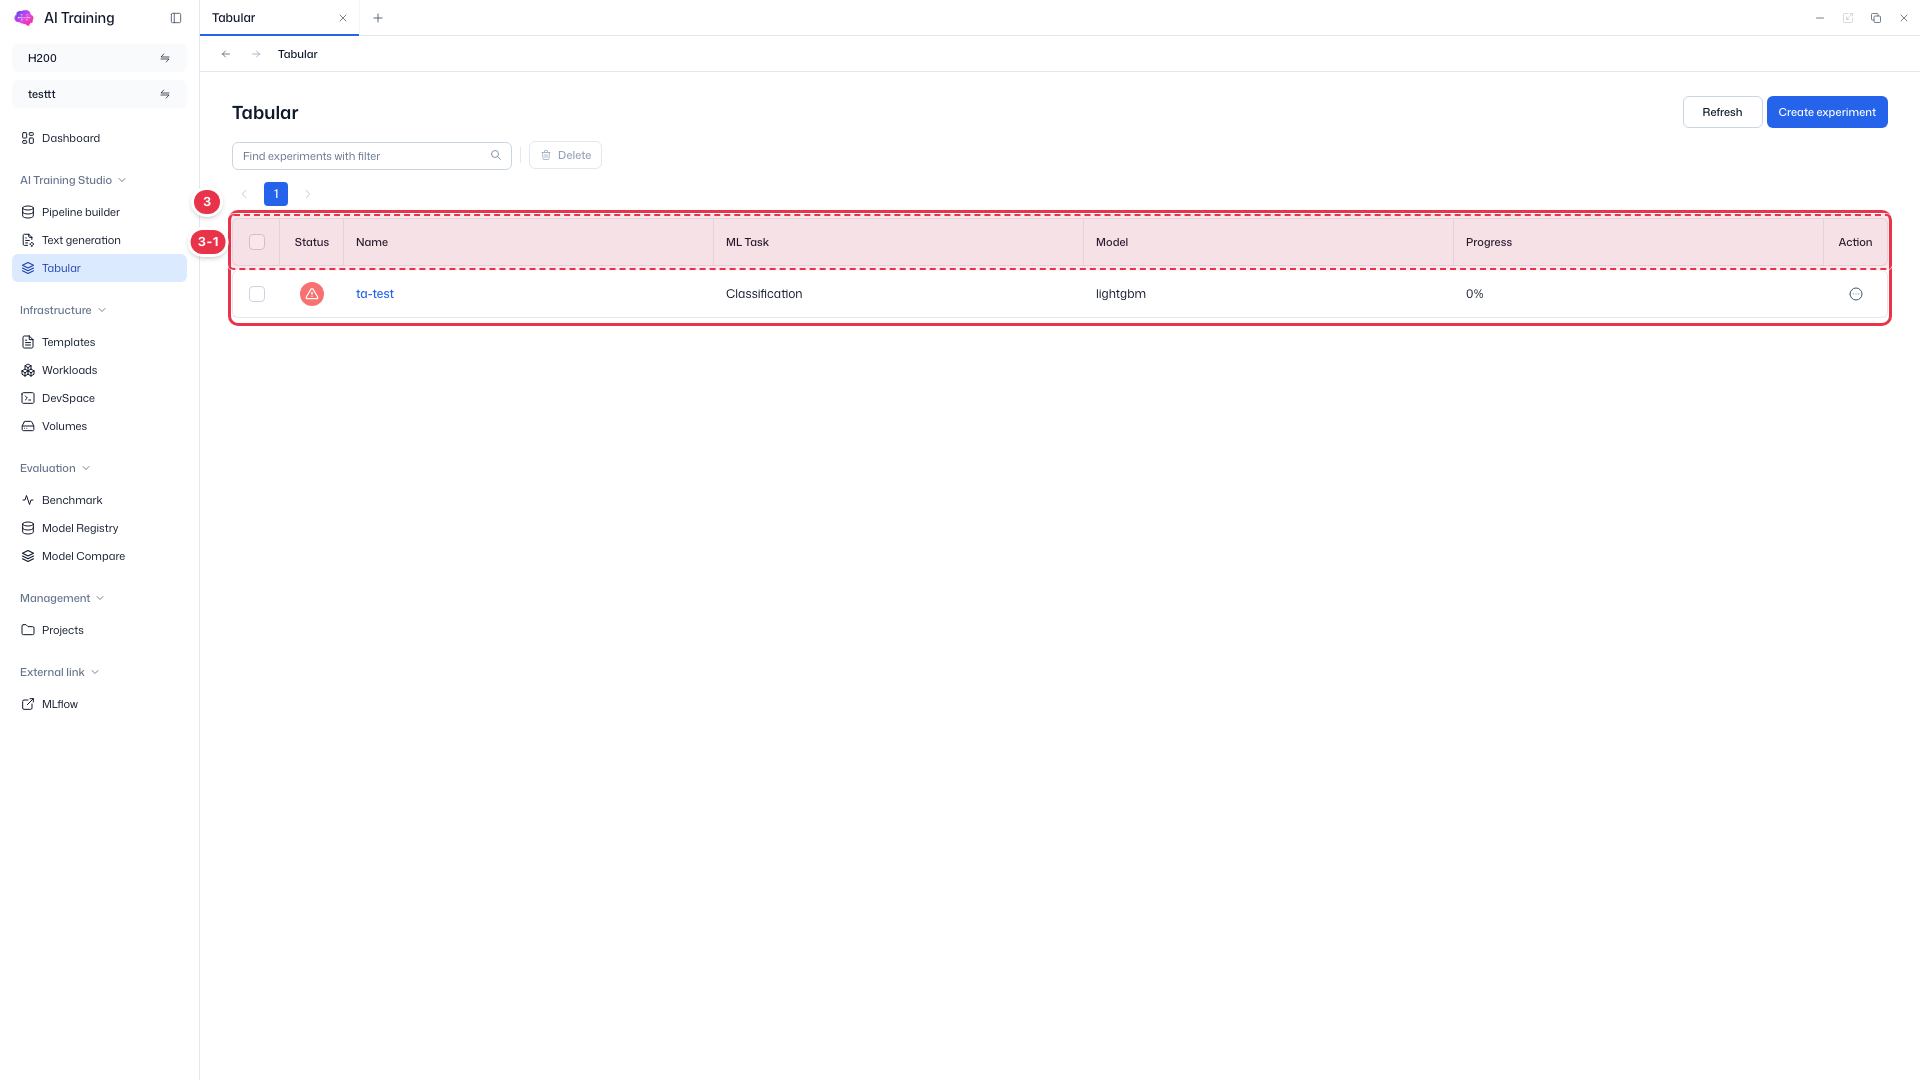Open DevSpace in sidebar

pos(99,398)
